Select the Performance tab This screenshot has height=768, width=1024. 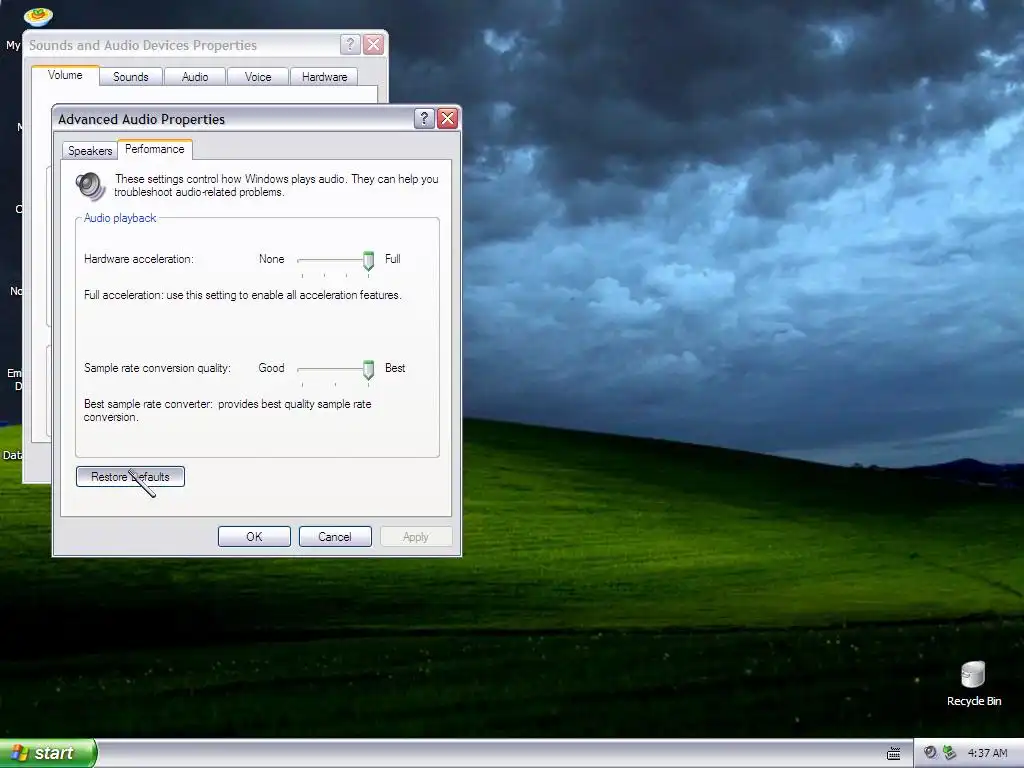(x=155, y=149)
